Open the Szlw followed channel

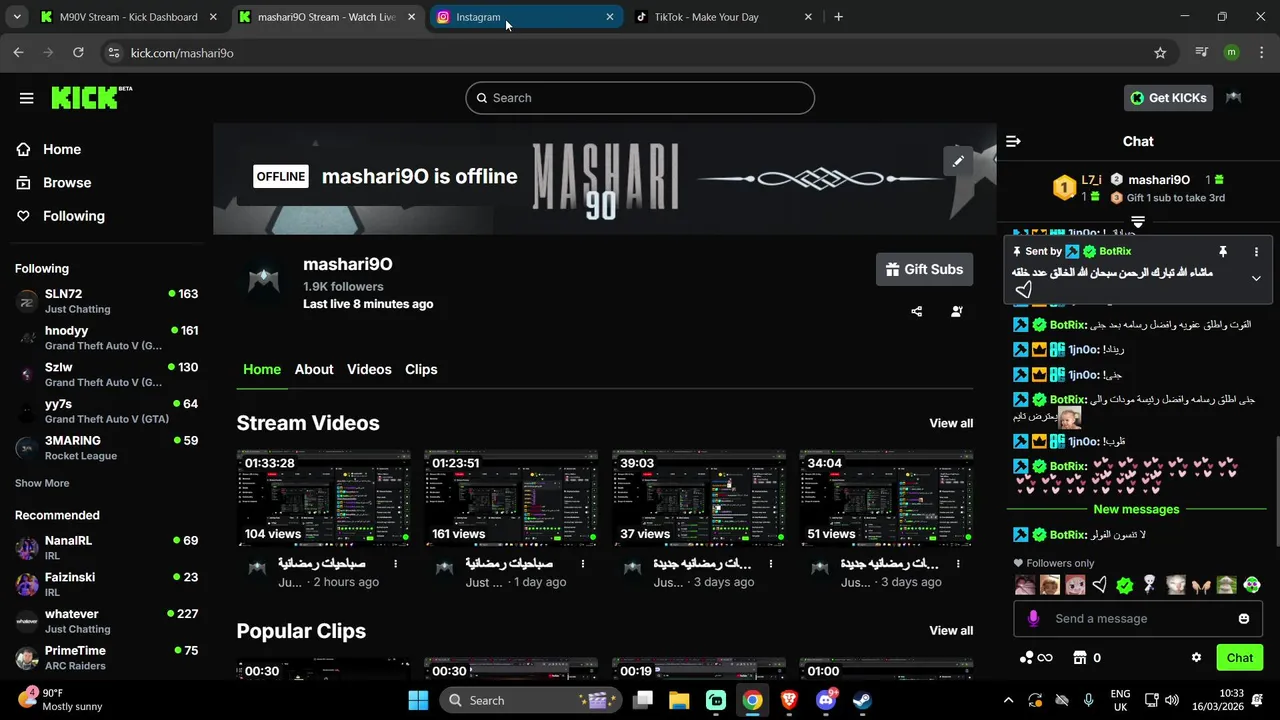106,374
